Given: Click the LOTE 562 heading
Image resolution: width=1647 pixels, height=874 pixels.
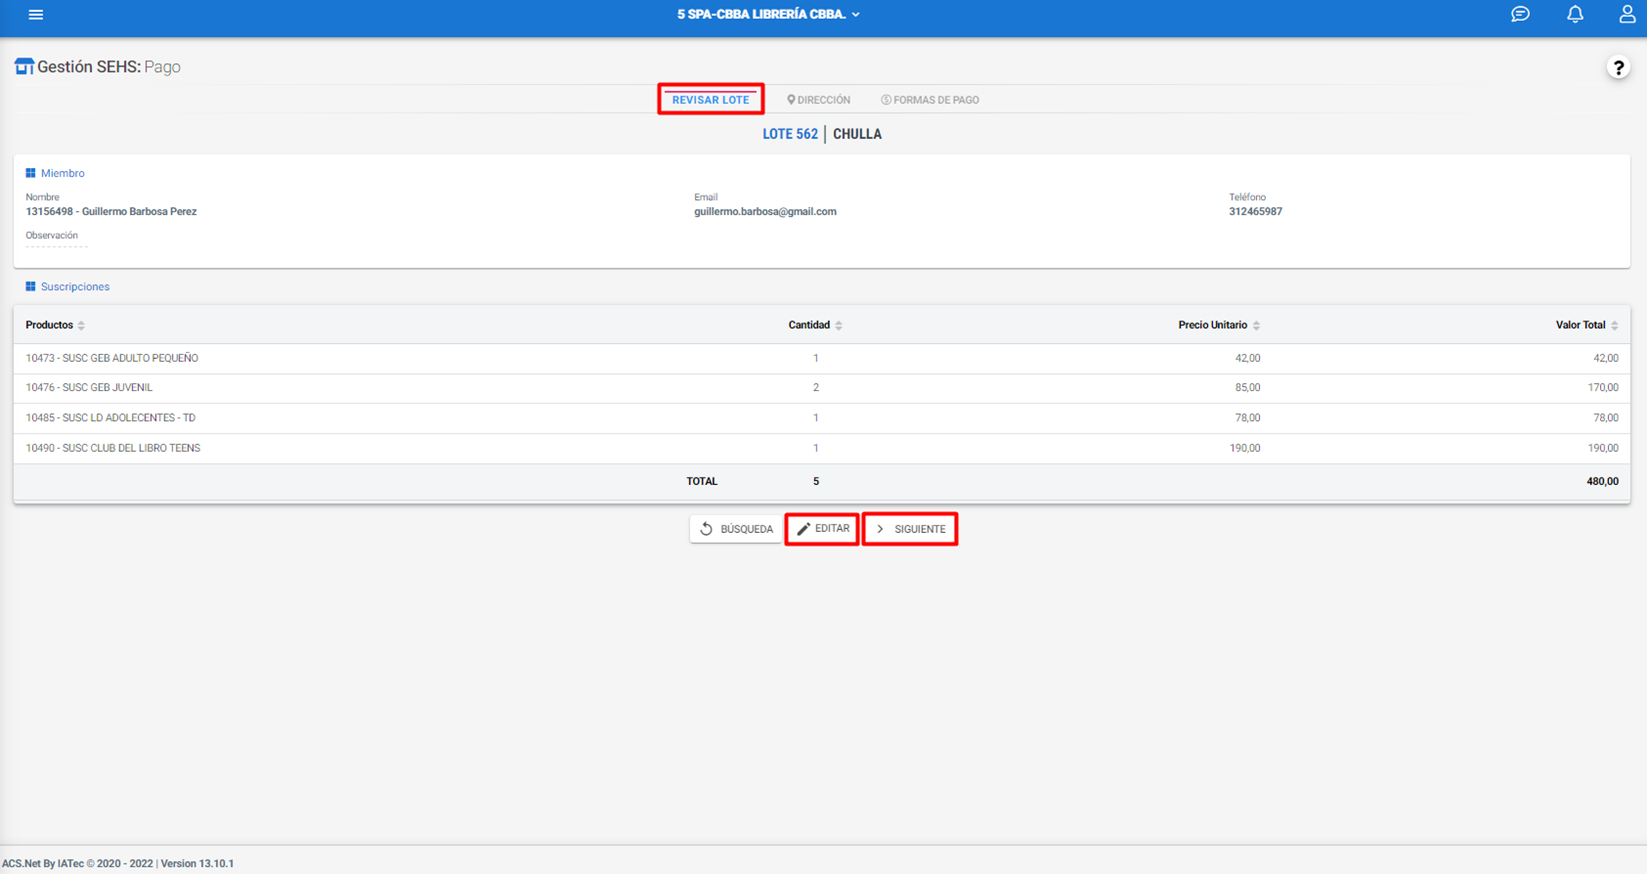Looking at the screenshot, I should pyautogui.click(x=790, y=134).
